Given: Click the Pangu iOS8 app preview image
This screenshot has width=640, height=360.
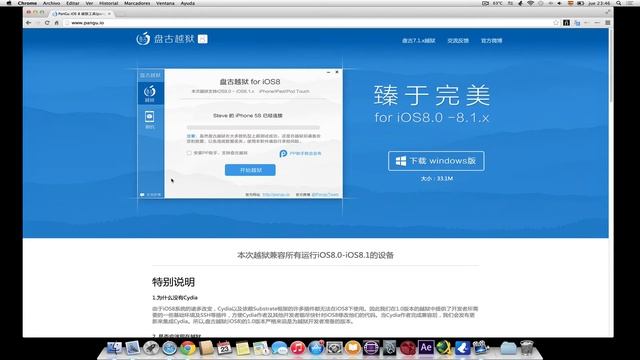Looking at the screenshot, I should point(240,134).
